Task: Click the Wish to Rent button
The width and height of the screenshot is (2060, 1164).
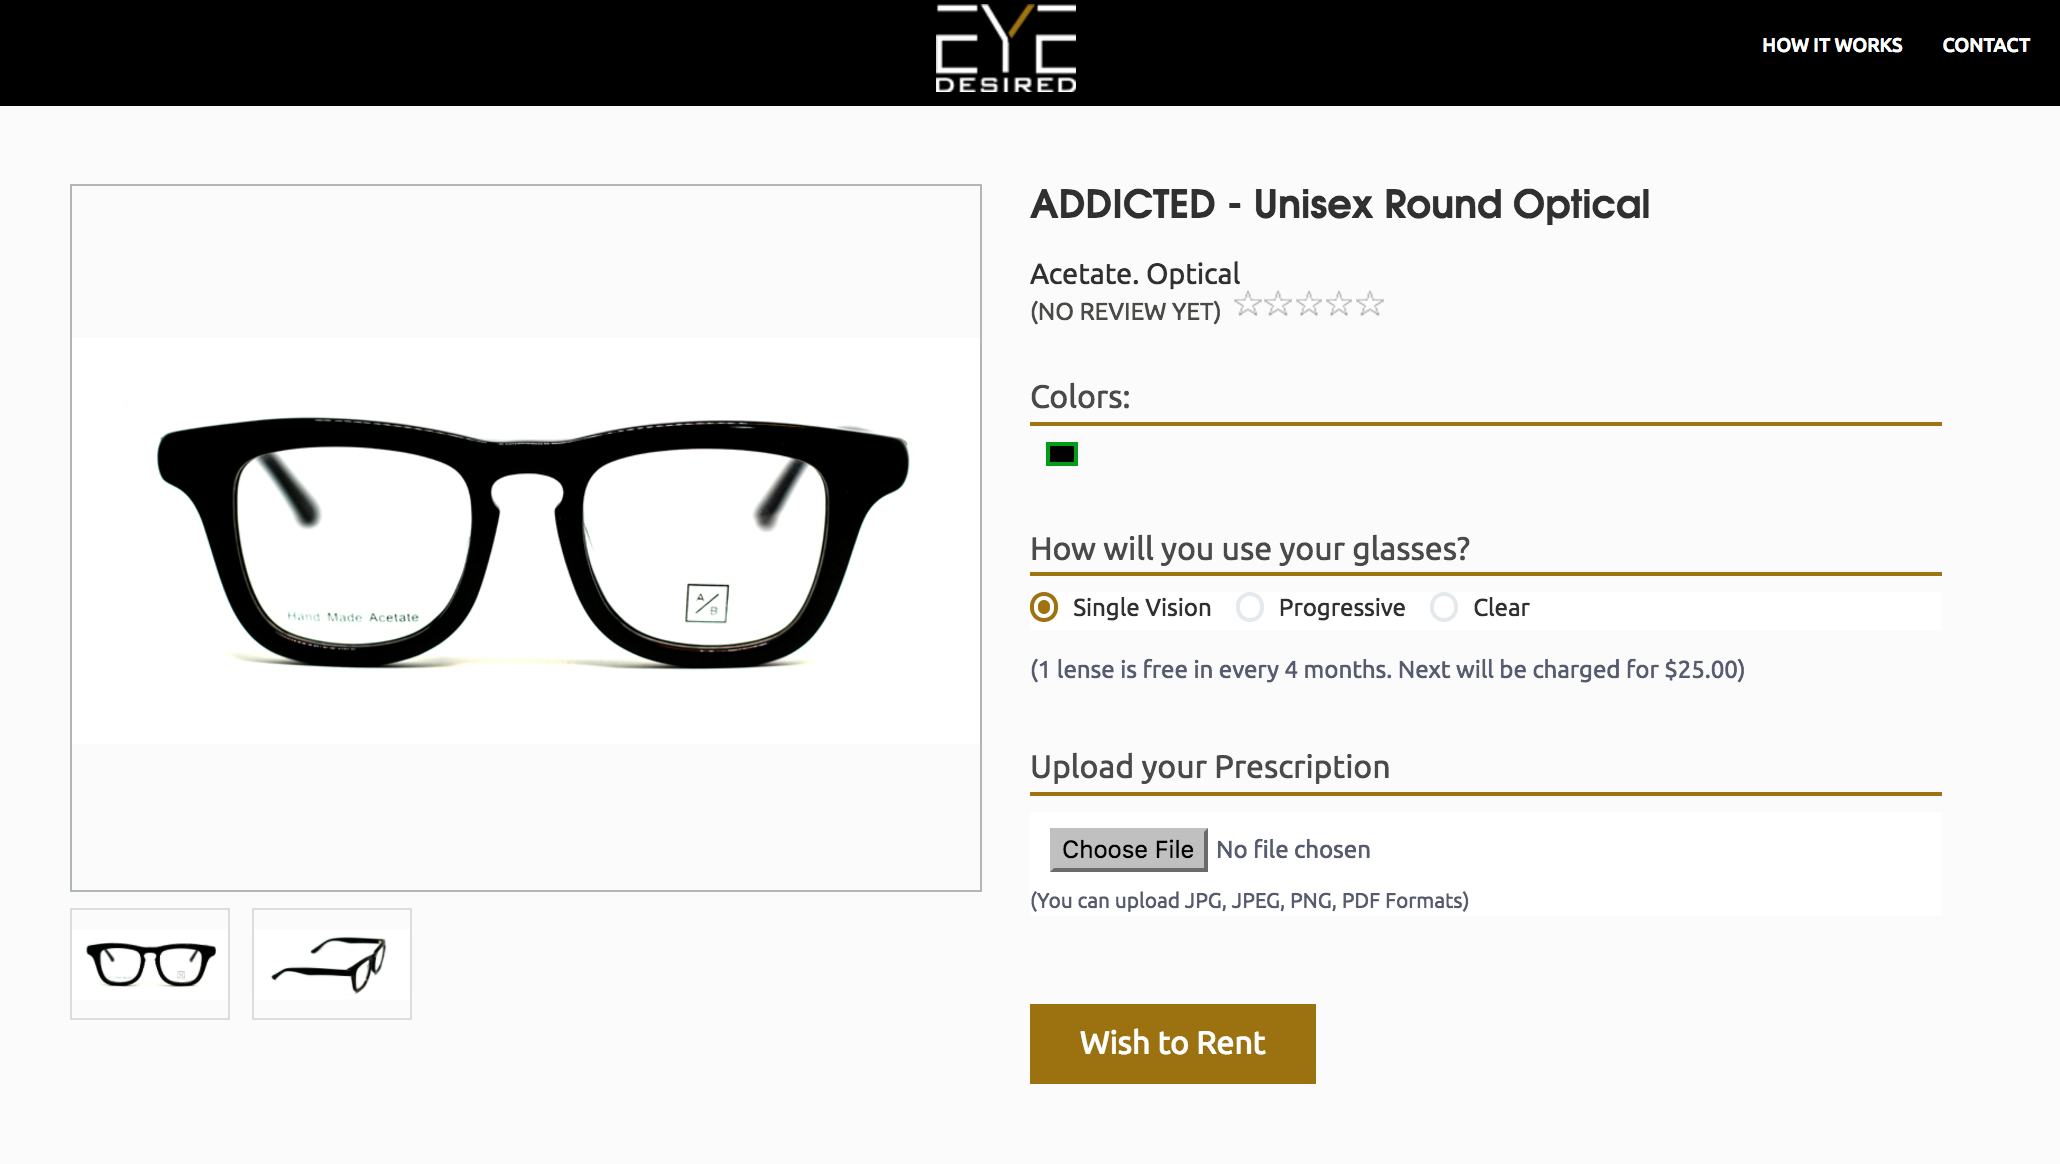Action: 1172,1043
